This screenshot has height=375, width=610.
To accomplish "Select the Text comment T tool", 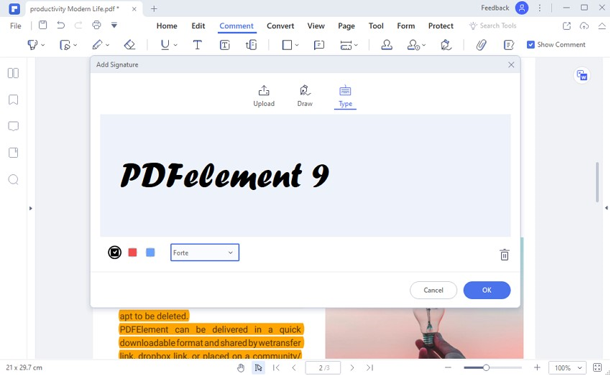I will [197, 45].
